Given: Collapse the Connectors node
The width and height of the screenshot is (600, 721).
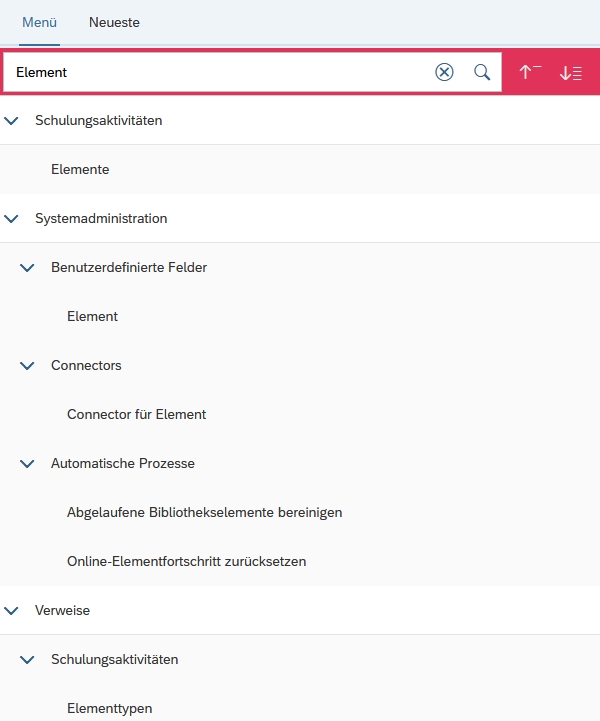Looking at the screenshot, I should pos(28,365).
